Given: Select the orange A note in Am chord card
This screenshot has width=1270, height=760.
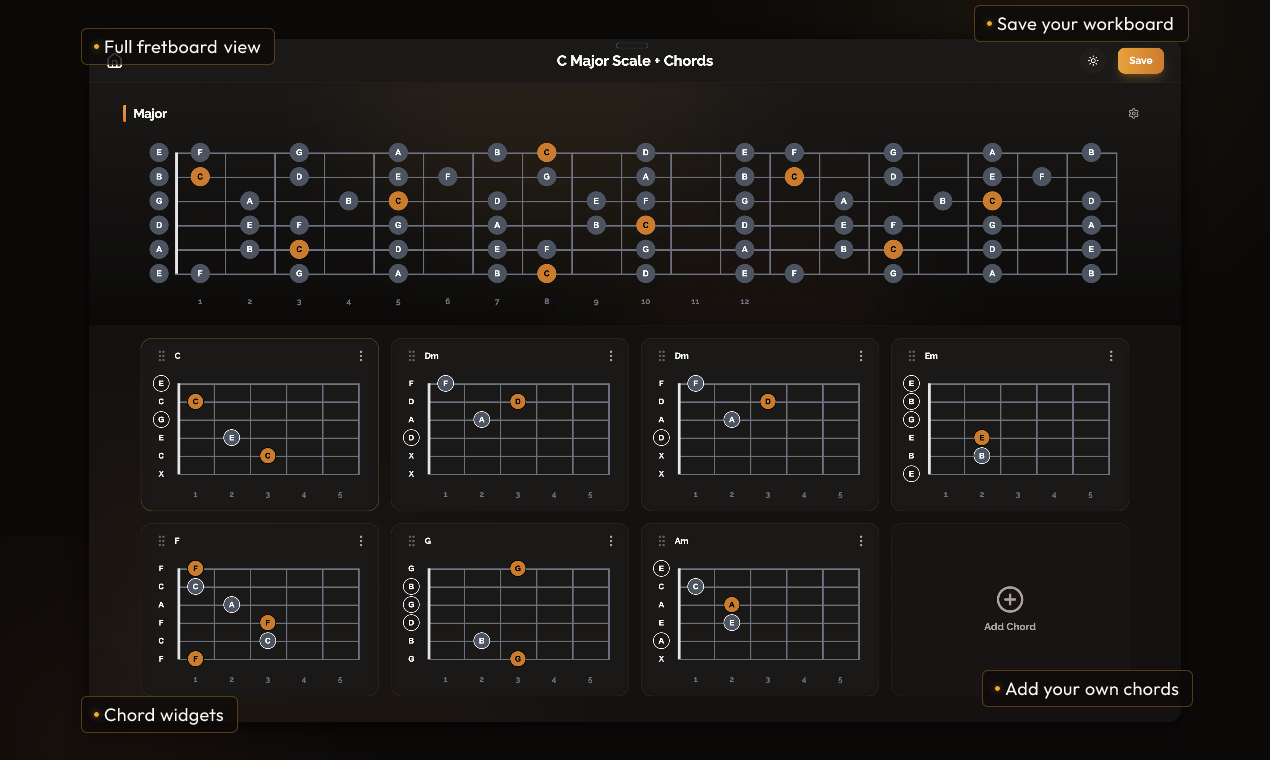Looking at the screenshot, I should (x=732, y=605).
